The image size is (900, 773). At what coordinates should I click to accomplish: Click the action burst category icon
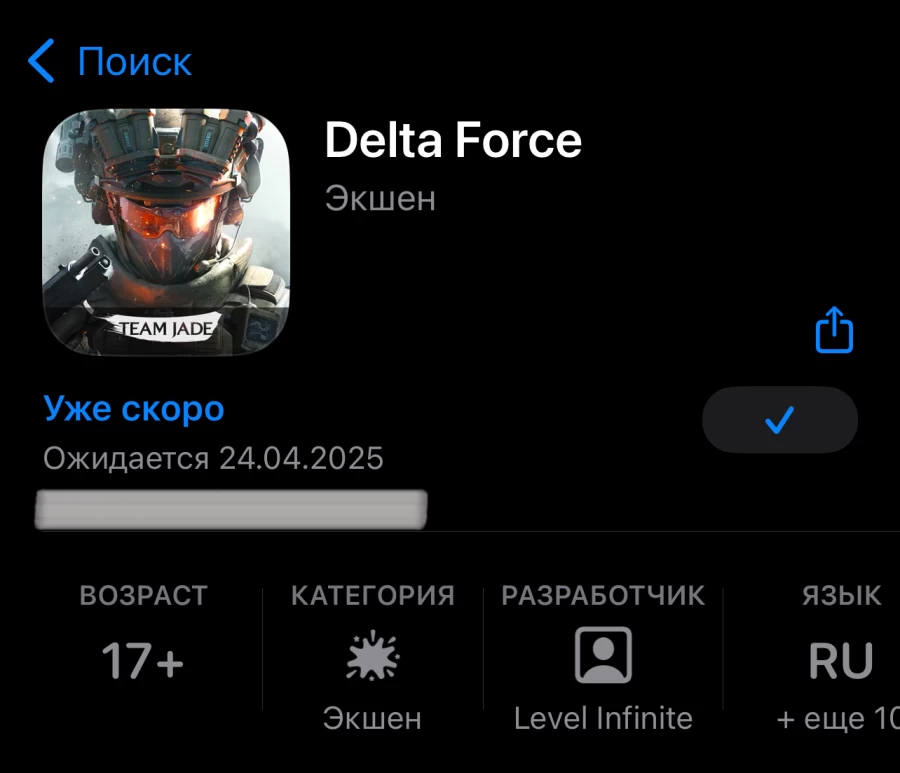click(x=372, y=656)
